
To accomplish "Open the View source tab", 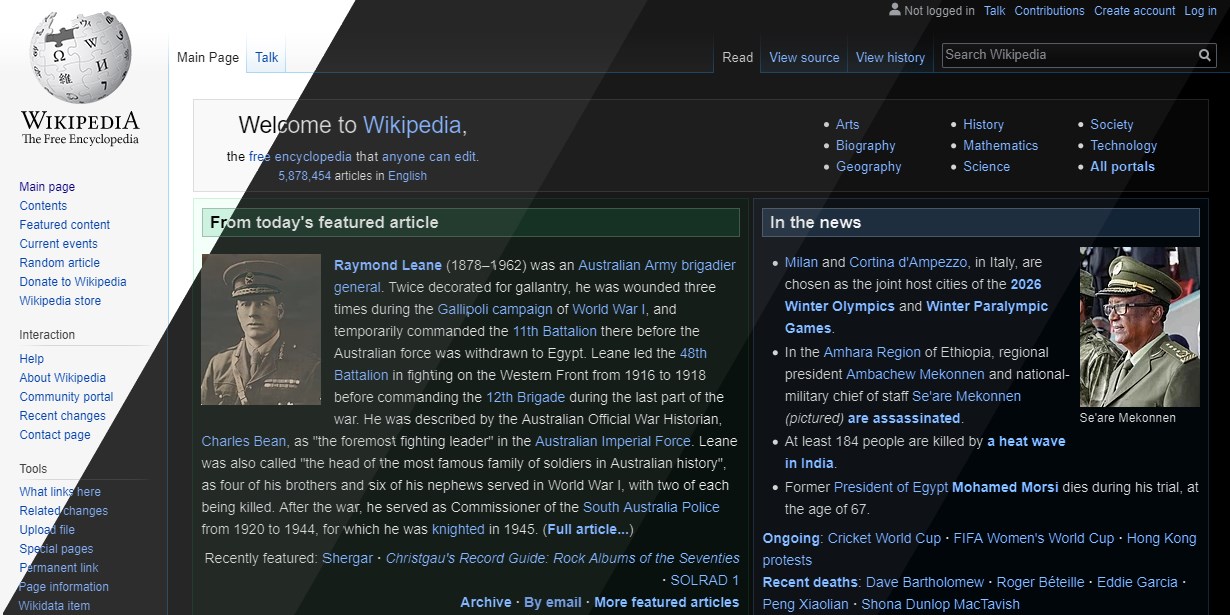I will pos(804,57).
